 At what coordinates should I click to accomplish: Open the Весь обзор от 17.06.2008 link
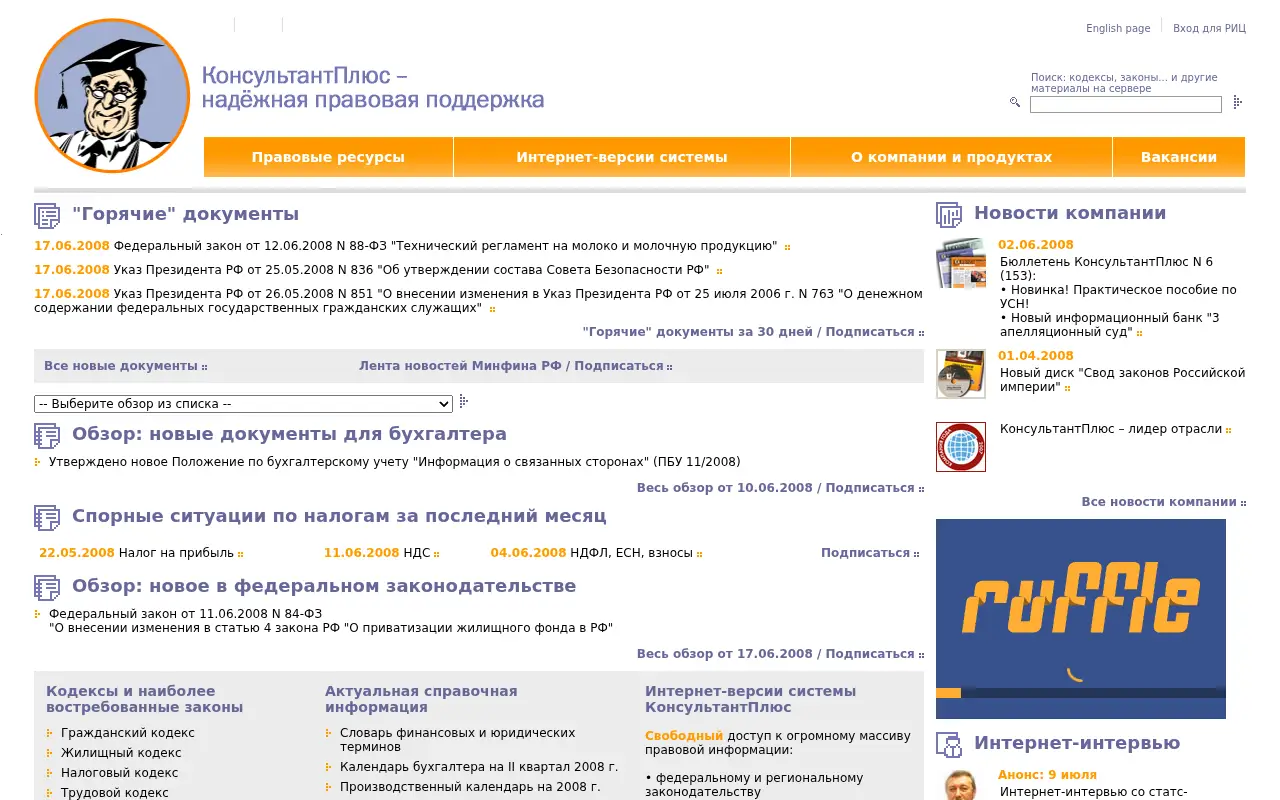[x=725, y=654]
